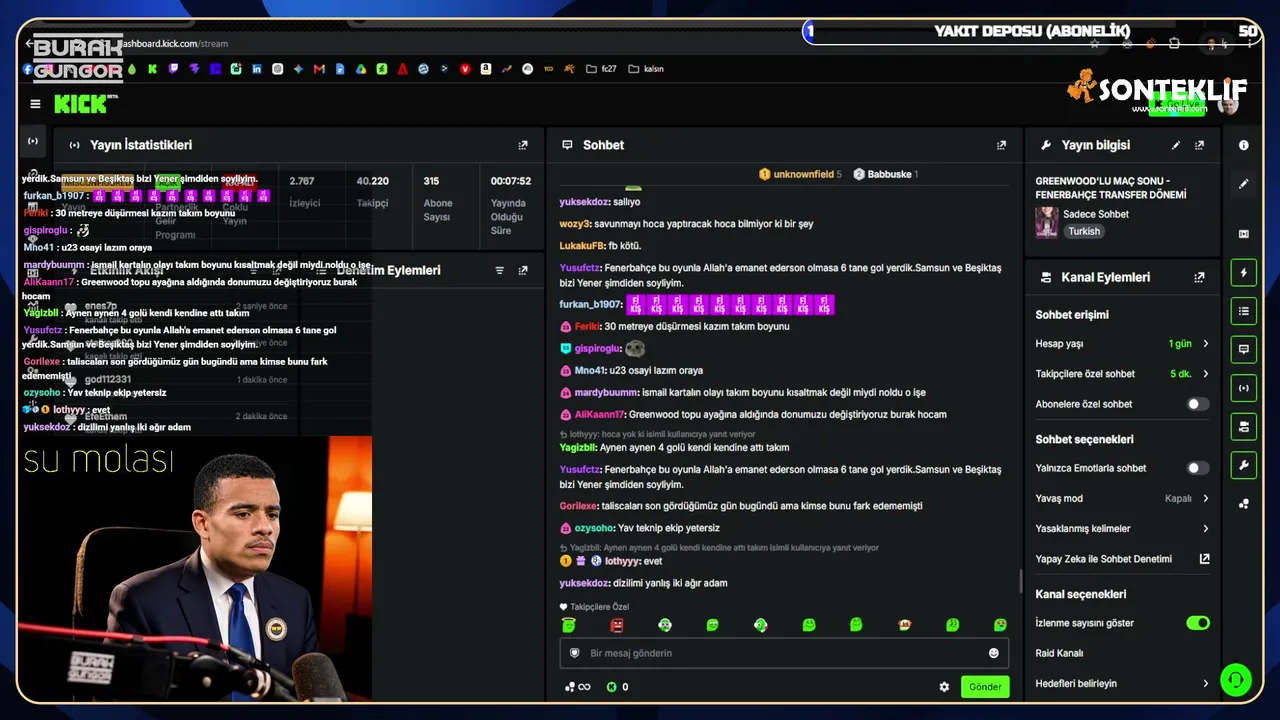Edit stream info with the Yayın bilgisi pencil

pos(1176,145)
